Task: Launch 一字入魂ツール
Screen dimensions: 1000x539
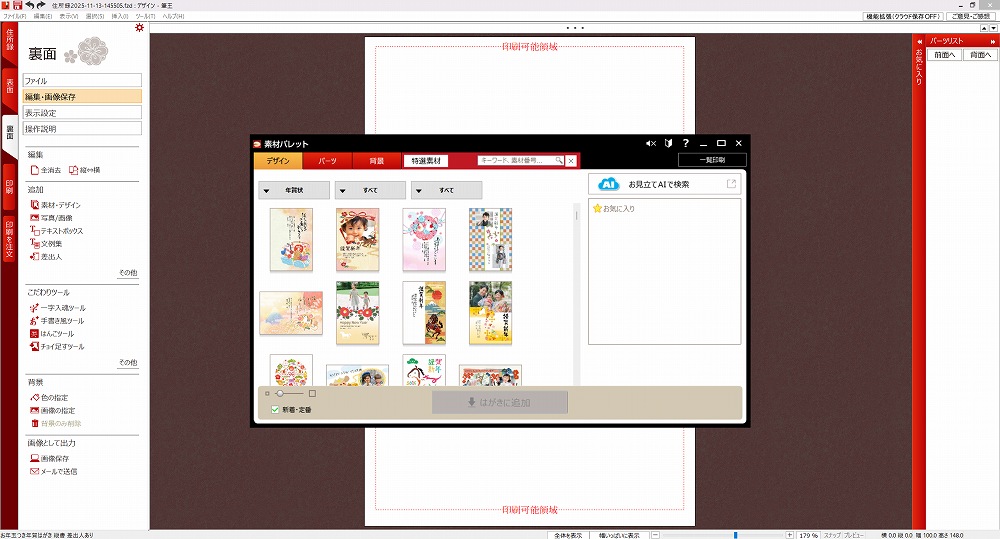Action: pyautogui.click(x=57, y=308)
